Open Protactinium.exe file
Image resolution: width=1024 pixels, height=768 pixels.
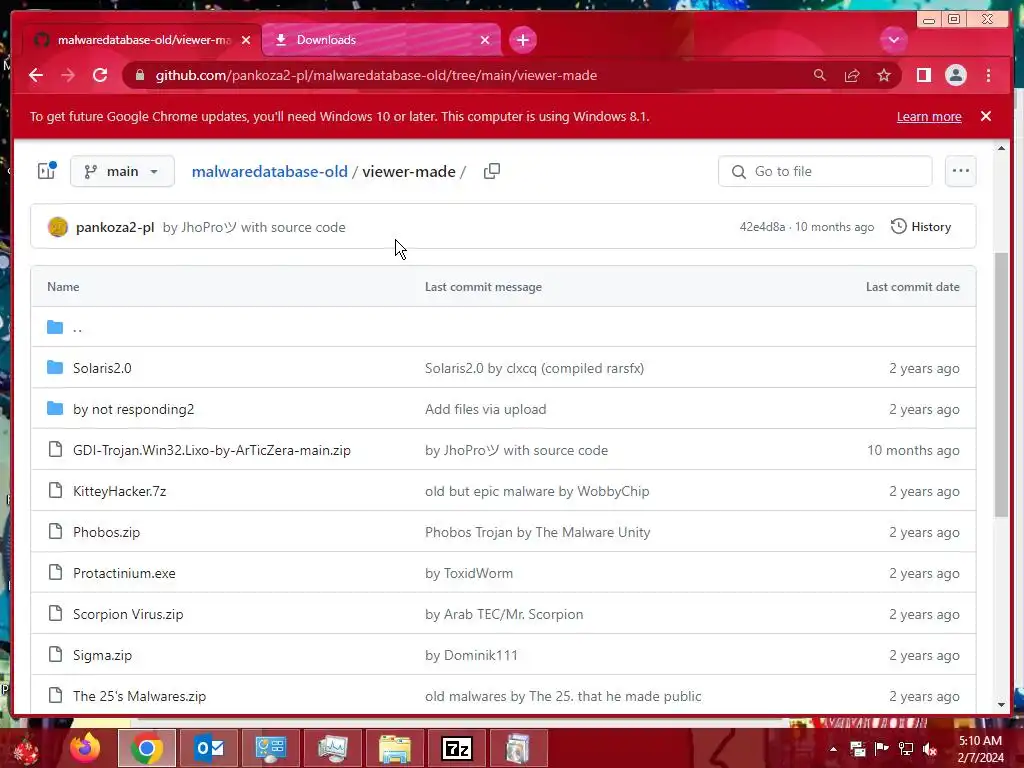coord(124,573)
